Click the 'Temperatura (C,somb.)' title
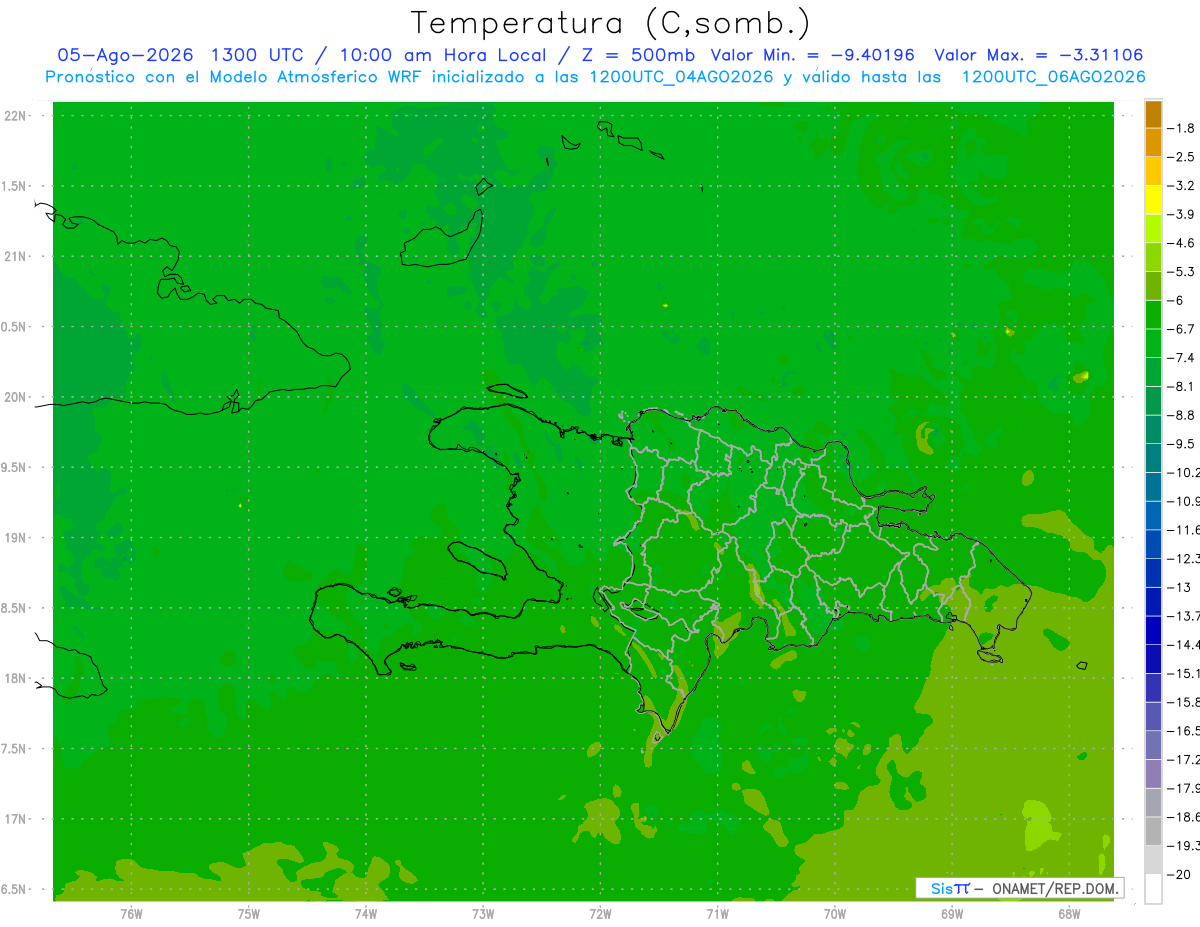1200x927 pixels. pyautogui.click(x=611, y=23)
